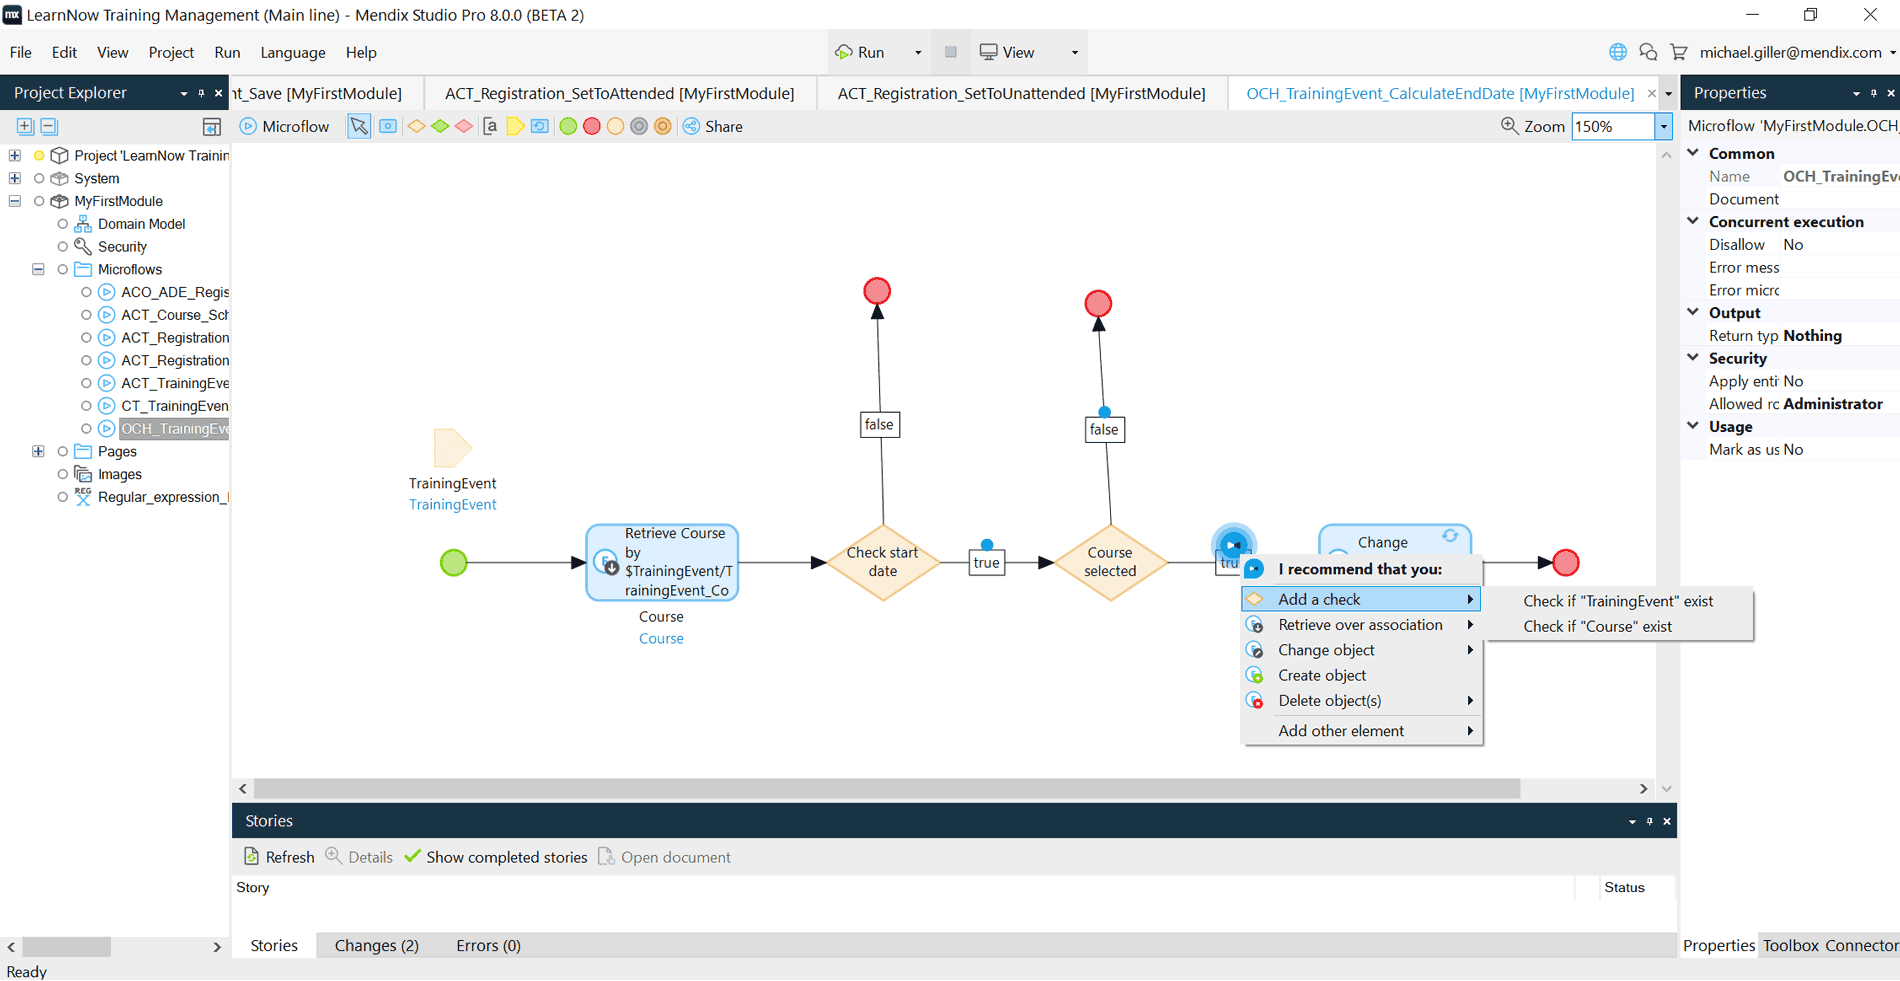Viewport: 1900px width, 981px height.
Task: Choose Create object from recommendations
Action: (x=1361, y=675)
